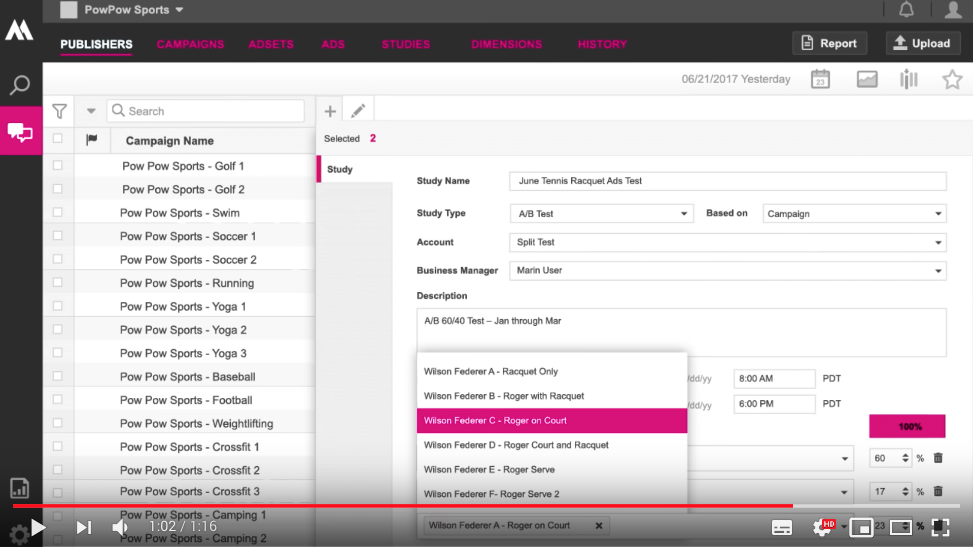Adjust the 60 percent stepper arrows
Viewport: 973px width, 547px height.
[905, 458]
